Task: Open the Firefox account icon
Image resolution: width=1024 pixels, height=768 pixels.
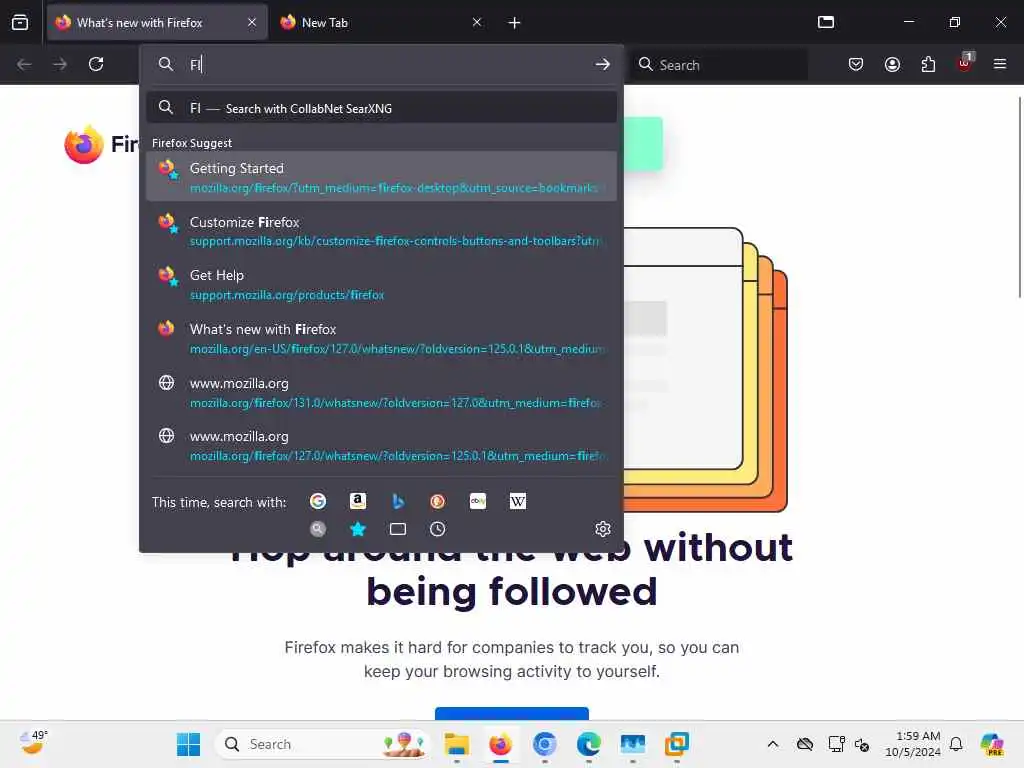Action: tap(892, 65)
